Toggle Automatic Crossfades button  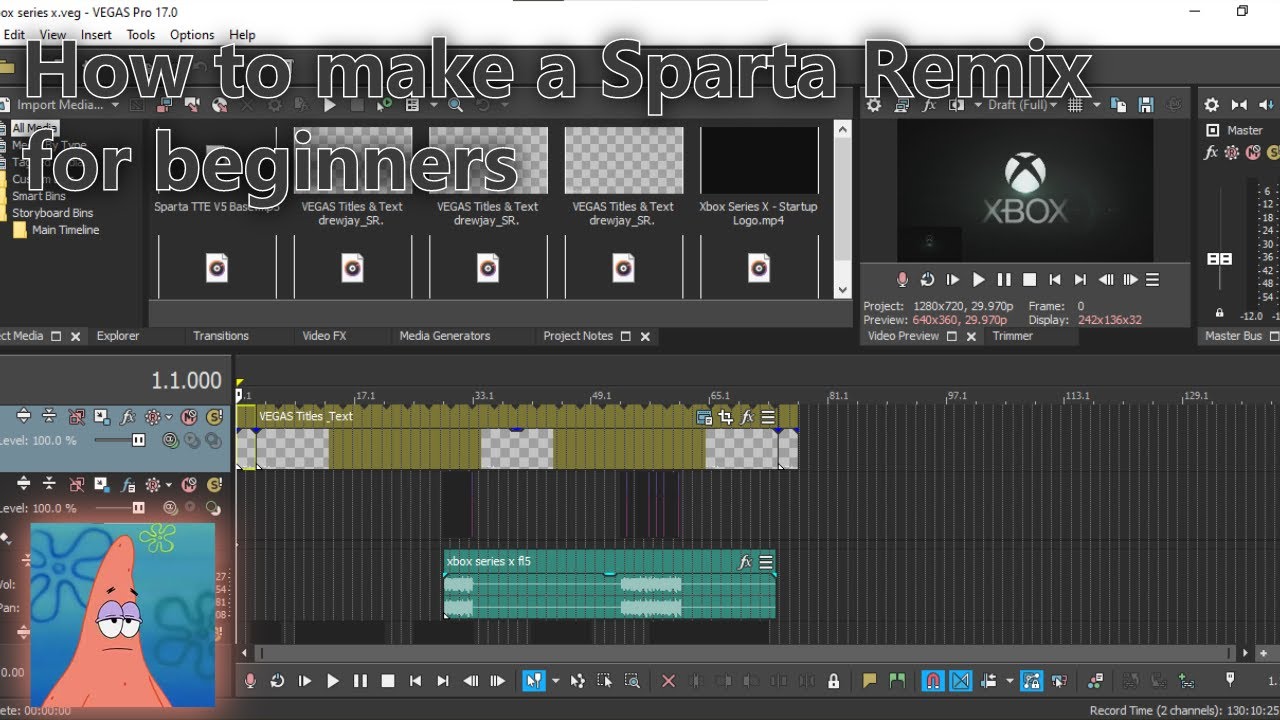click(x=960, y=681)
